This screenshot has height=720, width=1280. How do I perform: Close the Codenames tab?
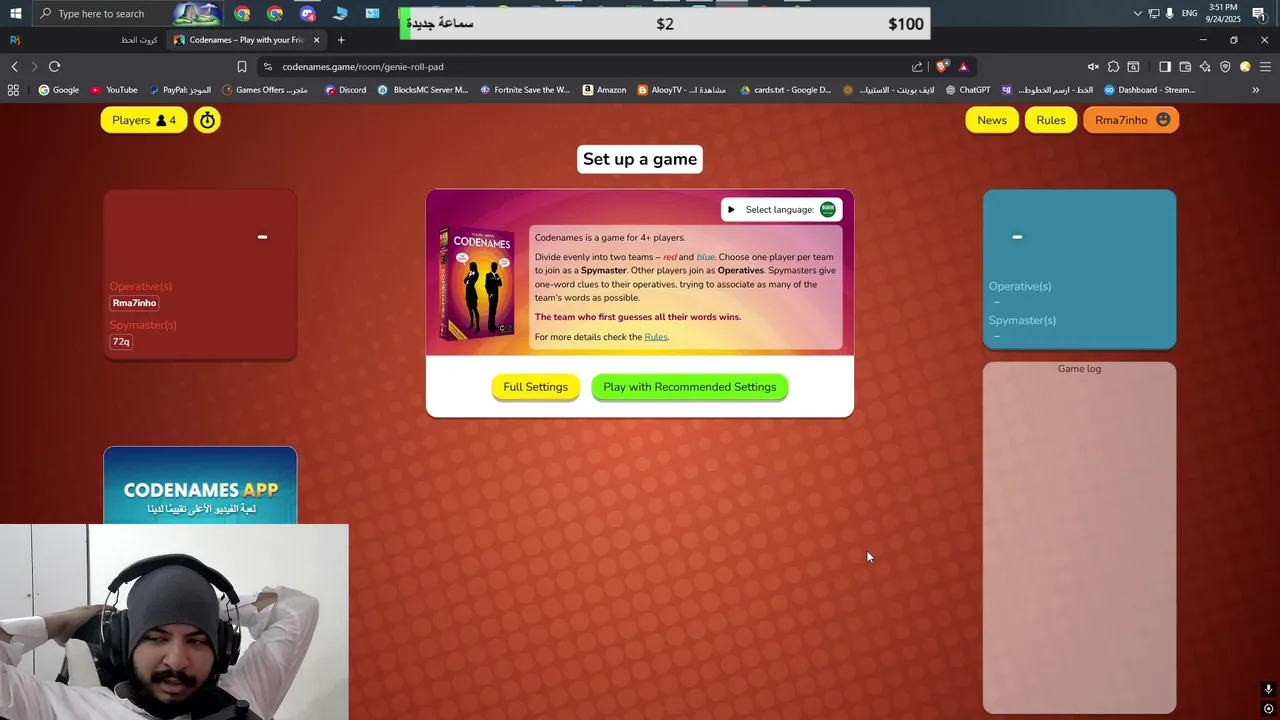tap(317, 40)
